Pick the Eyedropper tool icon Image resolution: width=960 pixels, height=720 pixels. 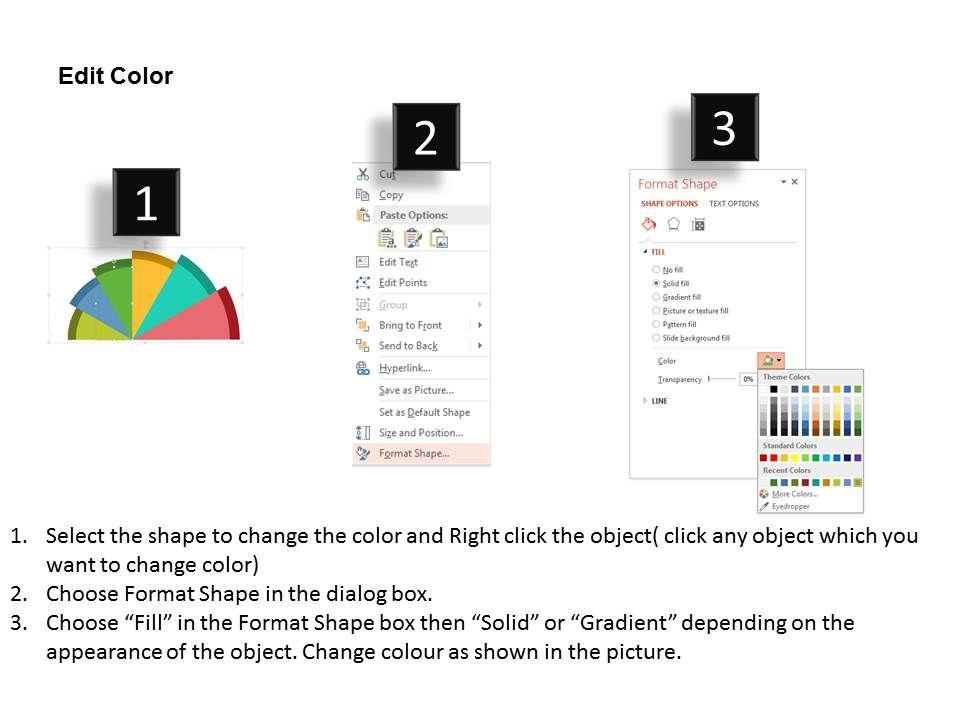coord(764,506)
